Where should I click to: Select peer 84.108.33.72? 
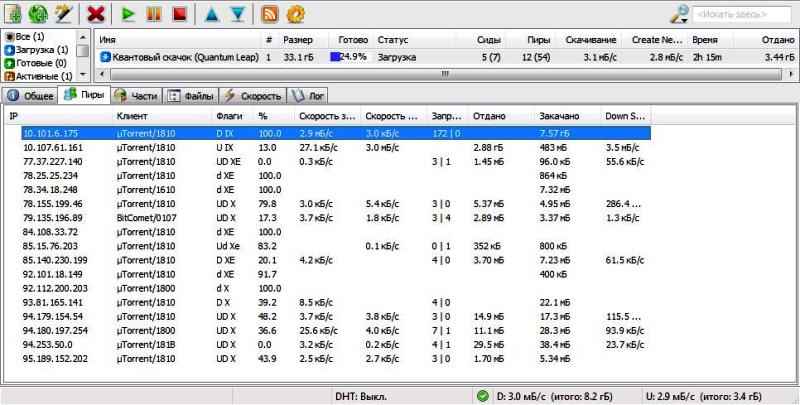[336, 232]
